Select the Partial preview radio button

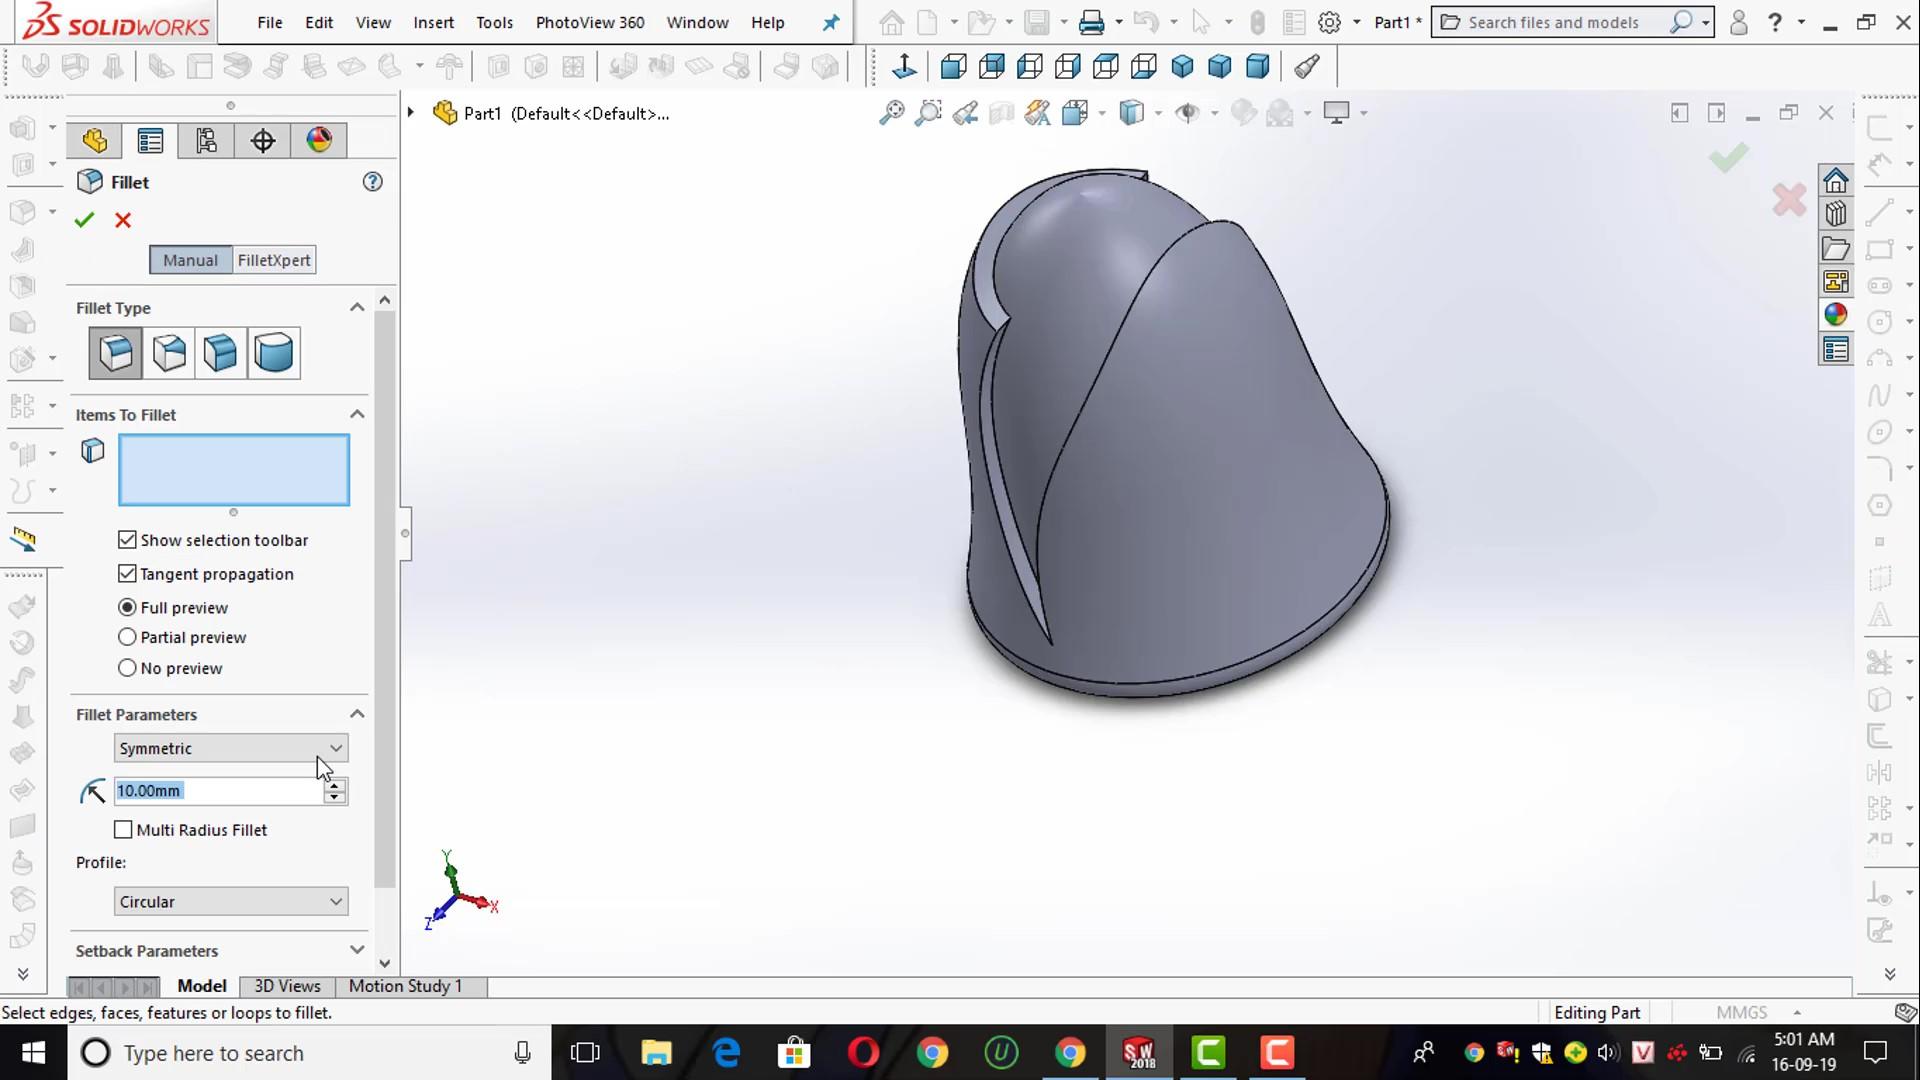pyautogui.click(x=127, y=637)
